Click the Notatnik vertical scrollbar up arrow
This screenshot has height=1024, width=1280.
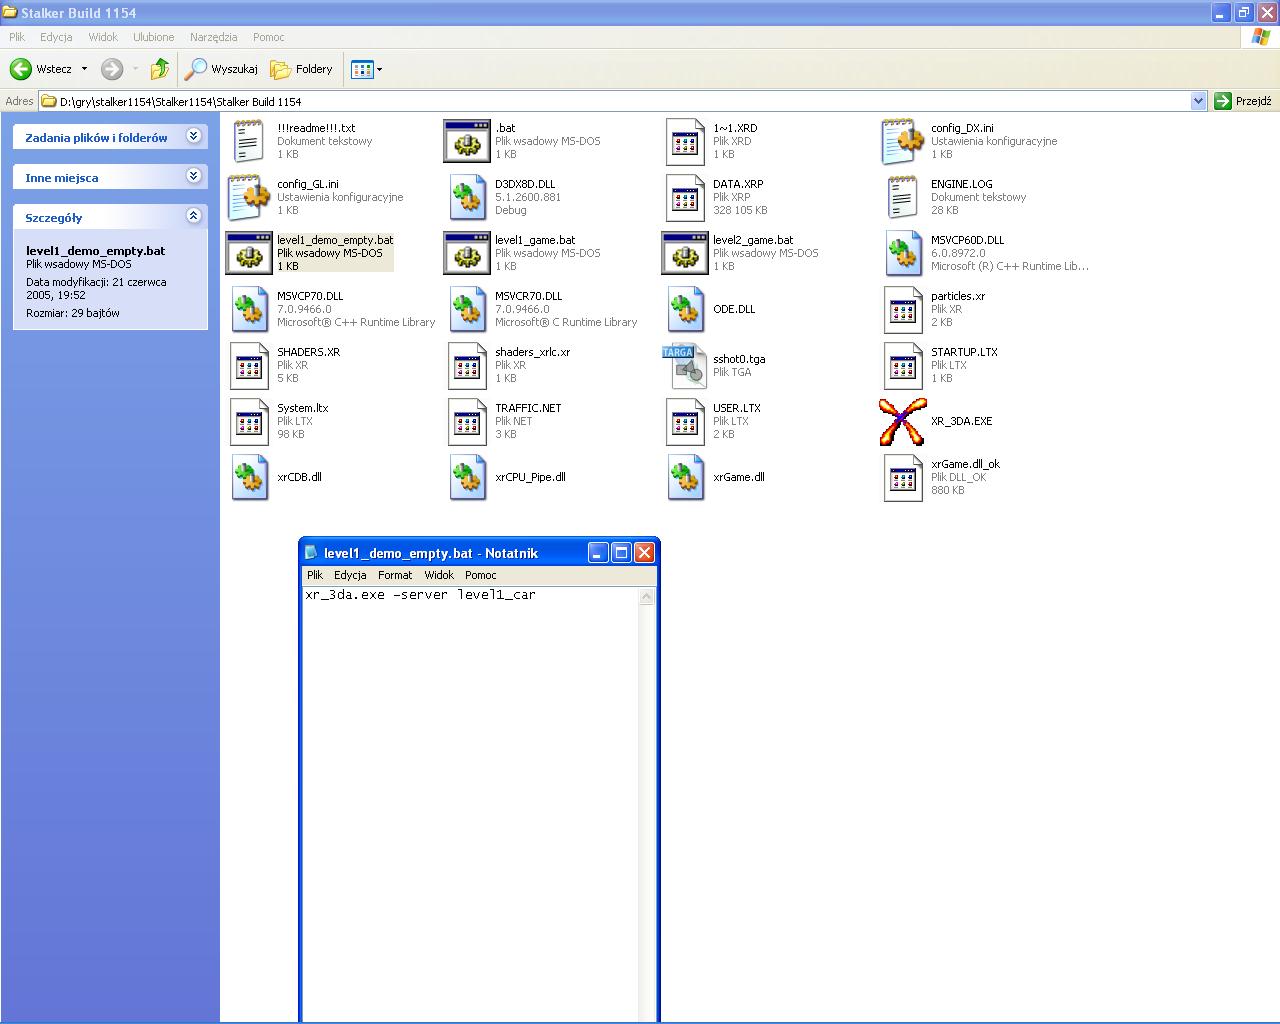pos(646,597)
